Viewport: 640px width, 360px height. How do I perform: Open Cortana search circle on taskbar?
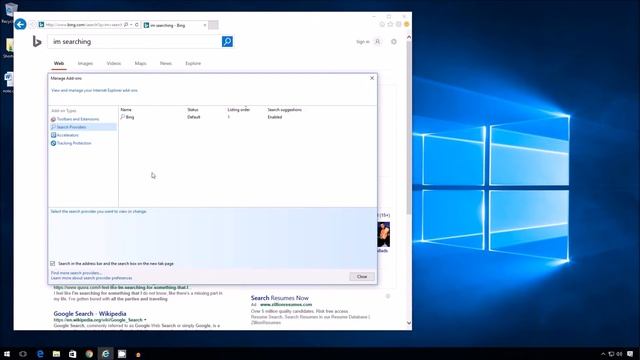tap(23, 354)
